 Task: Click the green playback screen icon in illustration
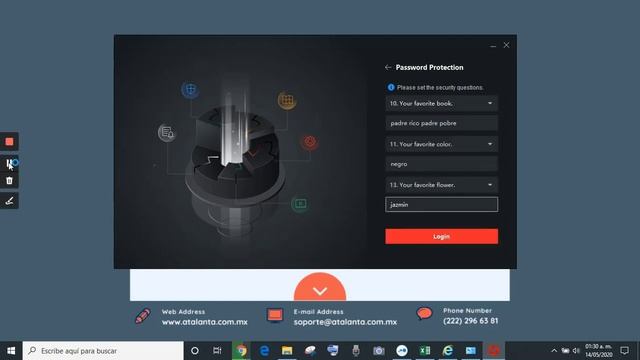[x=300, y=203]
